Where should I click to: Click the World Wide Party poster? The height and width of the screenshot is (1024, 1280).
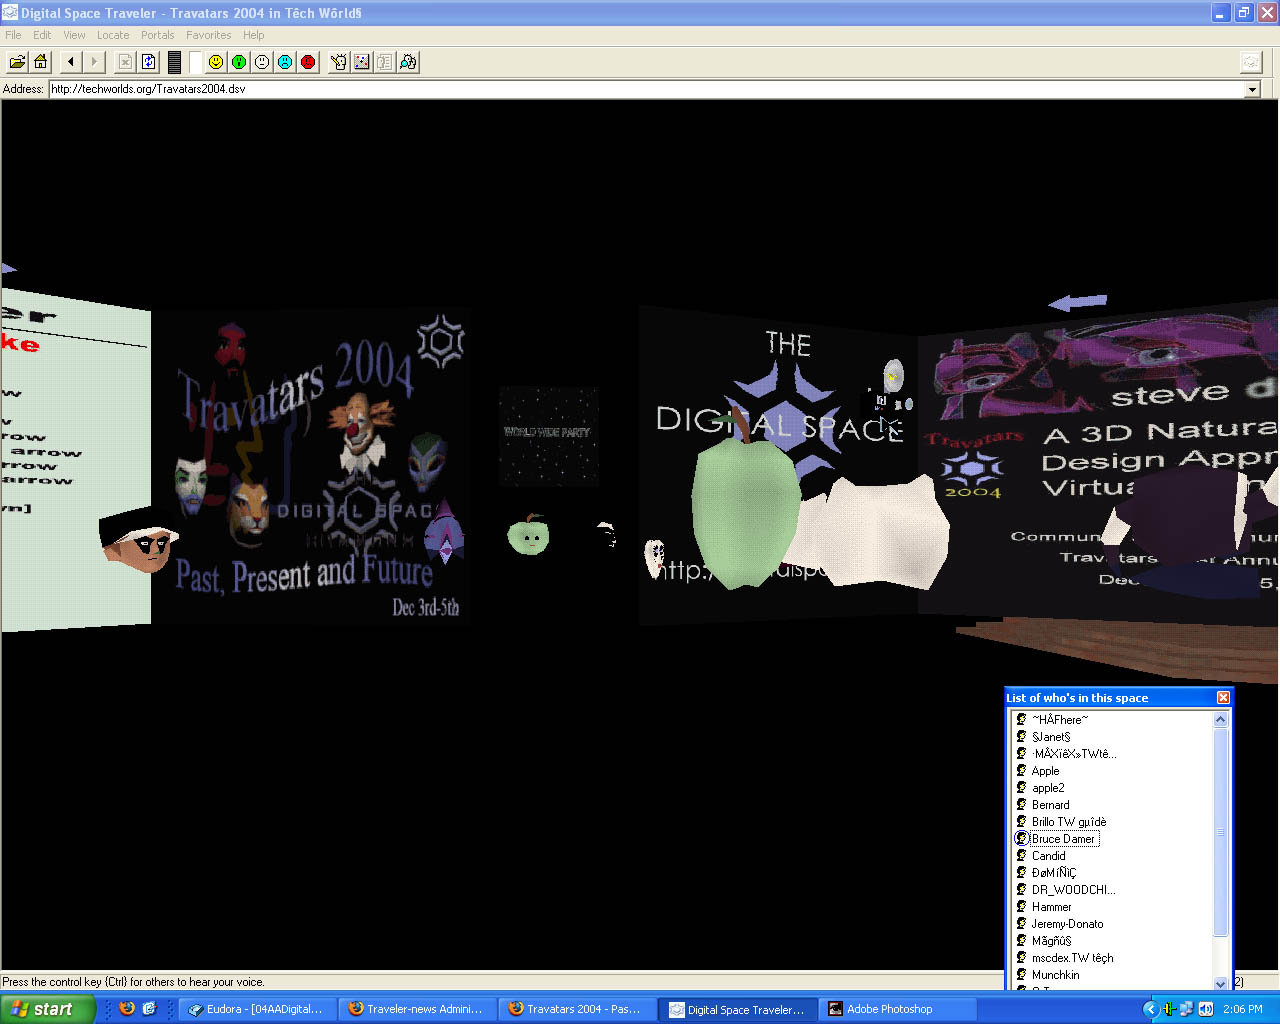[548, 436]
